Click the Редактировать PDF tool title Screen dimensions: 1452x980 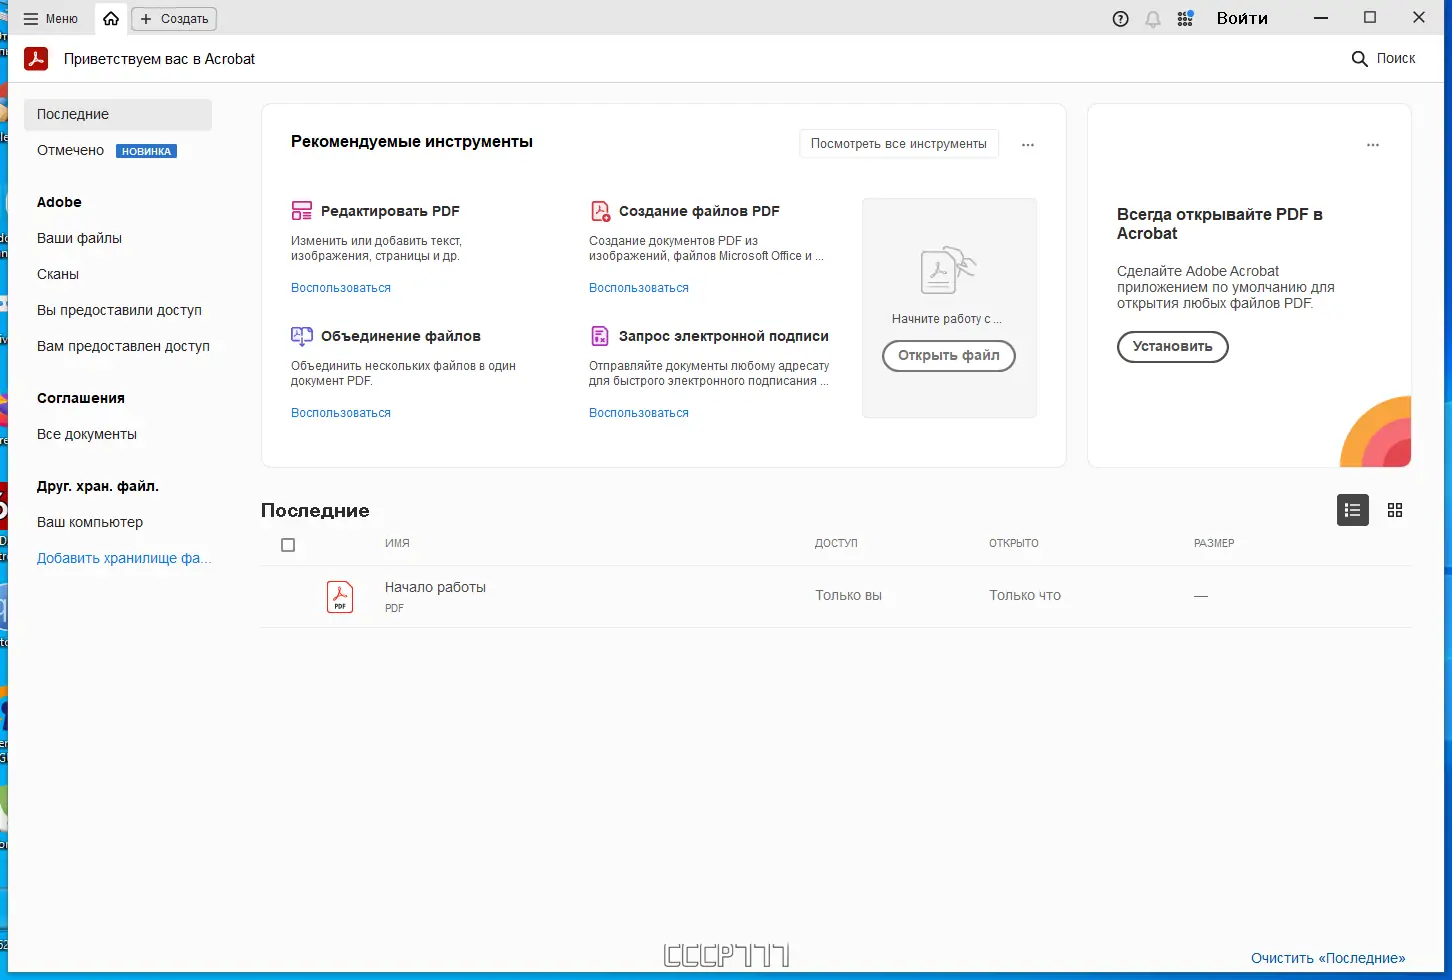390,211
